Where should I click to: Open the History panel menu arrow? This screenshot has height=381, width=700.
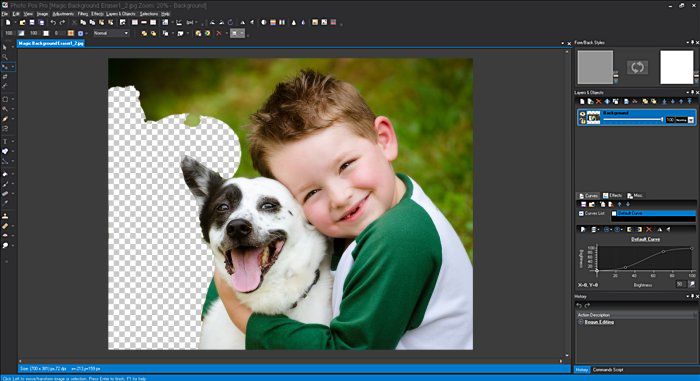688,296
